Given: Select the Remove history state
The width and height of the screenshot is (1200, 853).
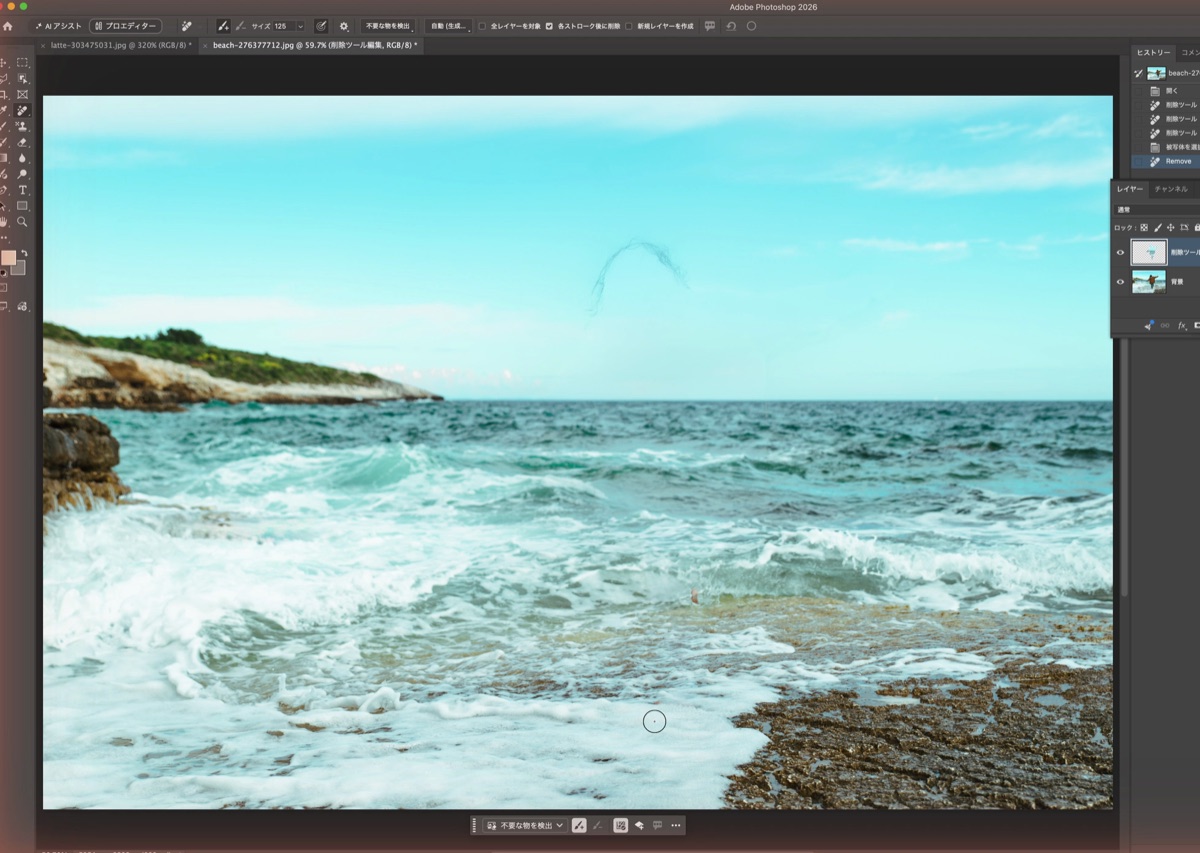Looking at the screenshot, I should click(x=1165, y=161).
